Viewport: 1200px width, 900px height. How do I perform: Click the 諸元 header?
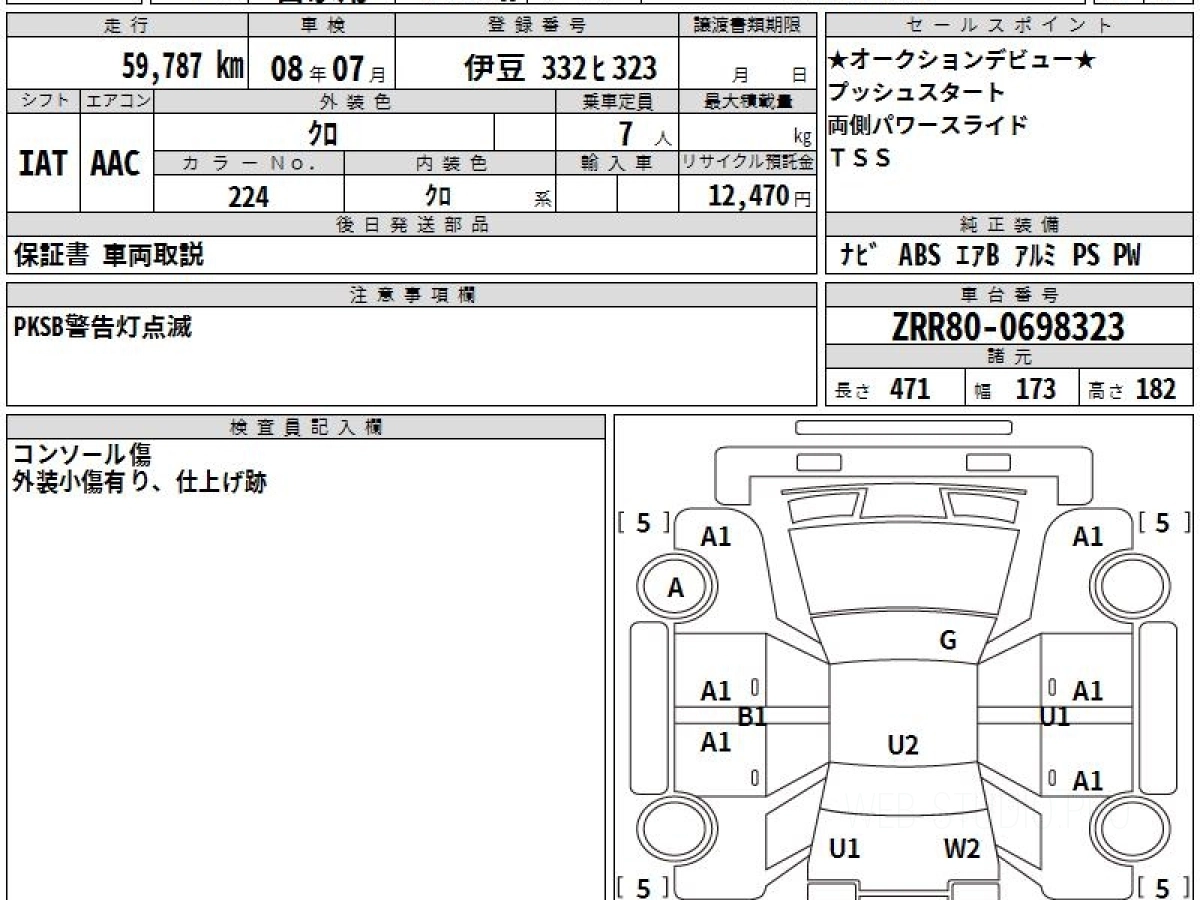point(1009,357)
